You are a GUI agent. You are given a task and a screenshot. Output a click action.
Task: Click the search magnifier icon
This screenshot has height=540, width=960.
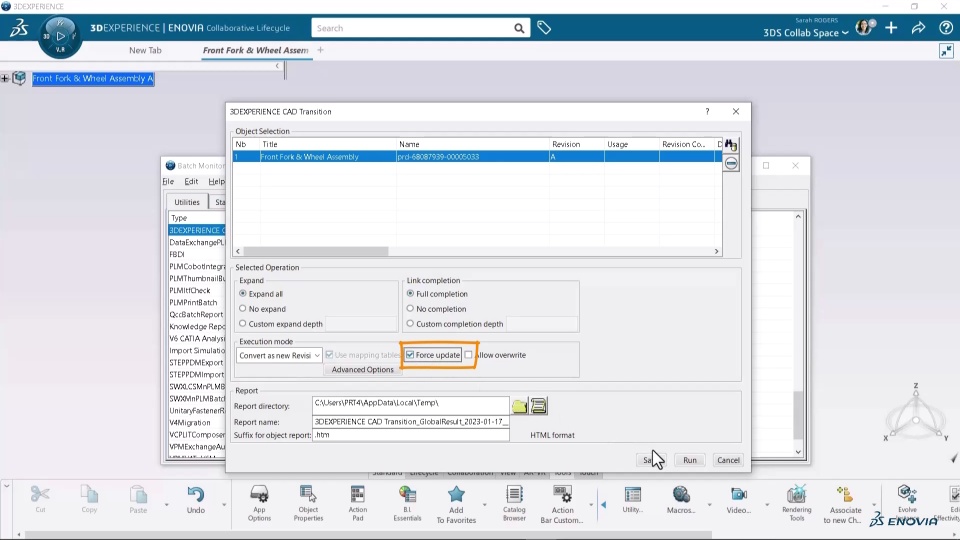coord(519,28)
